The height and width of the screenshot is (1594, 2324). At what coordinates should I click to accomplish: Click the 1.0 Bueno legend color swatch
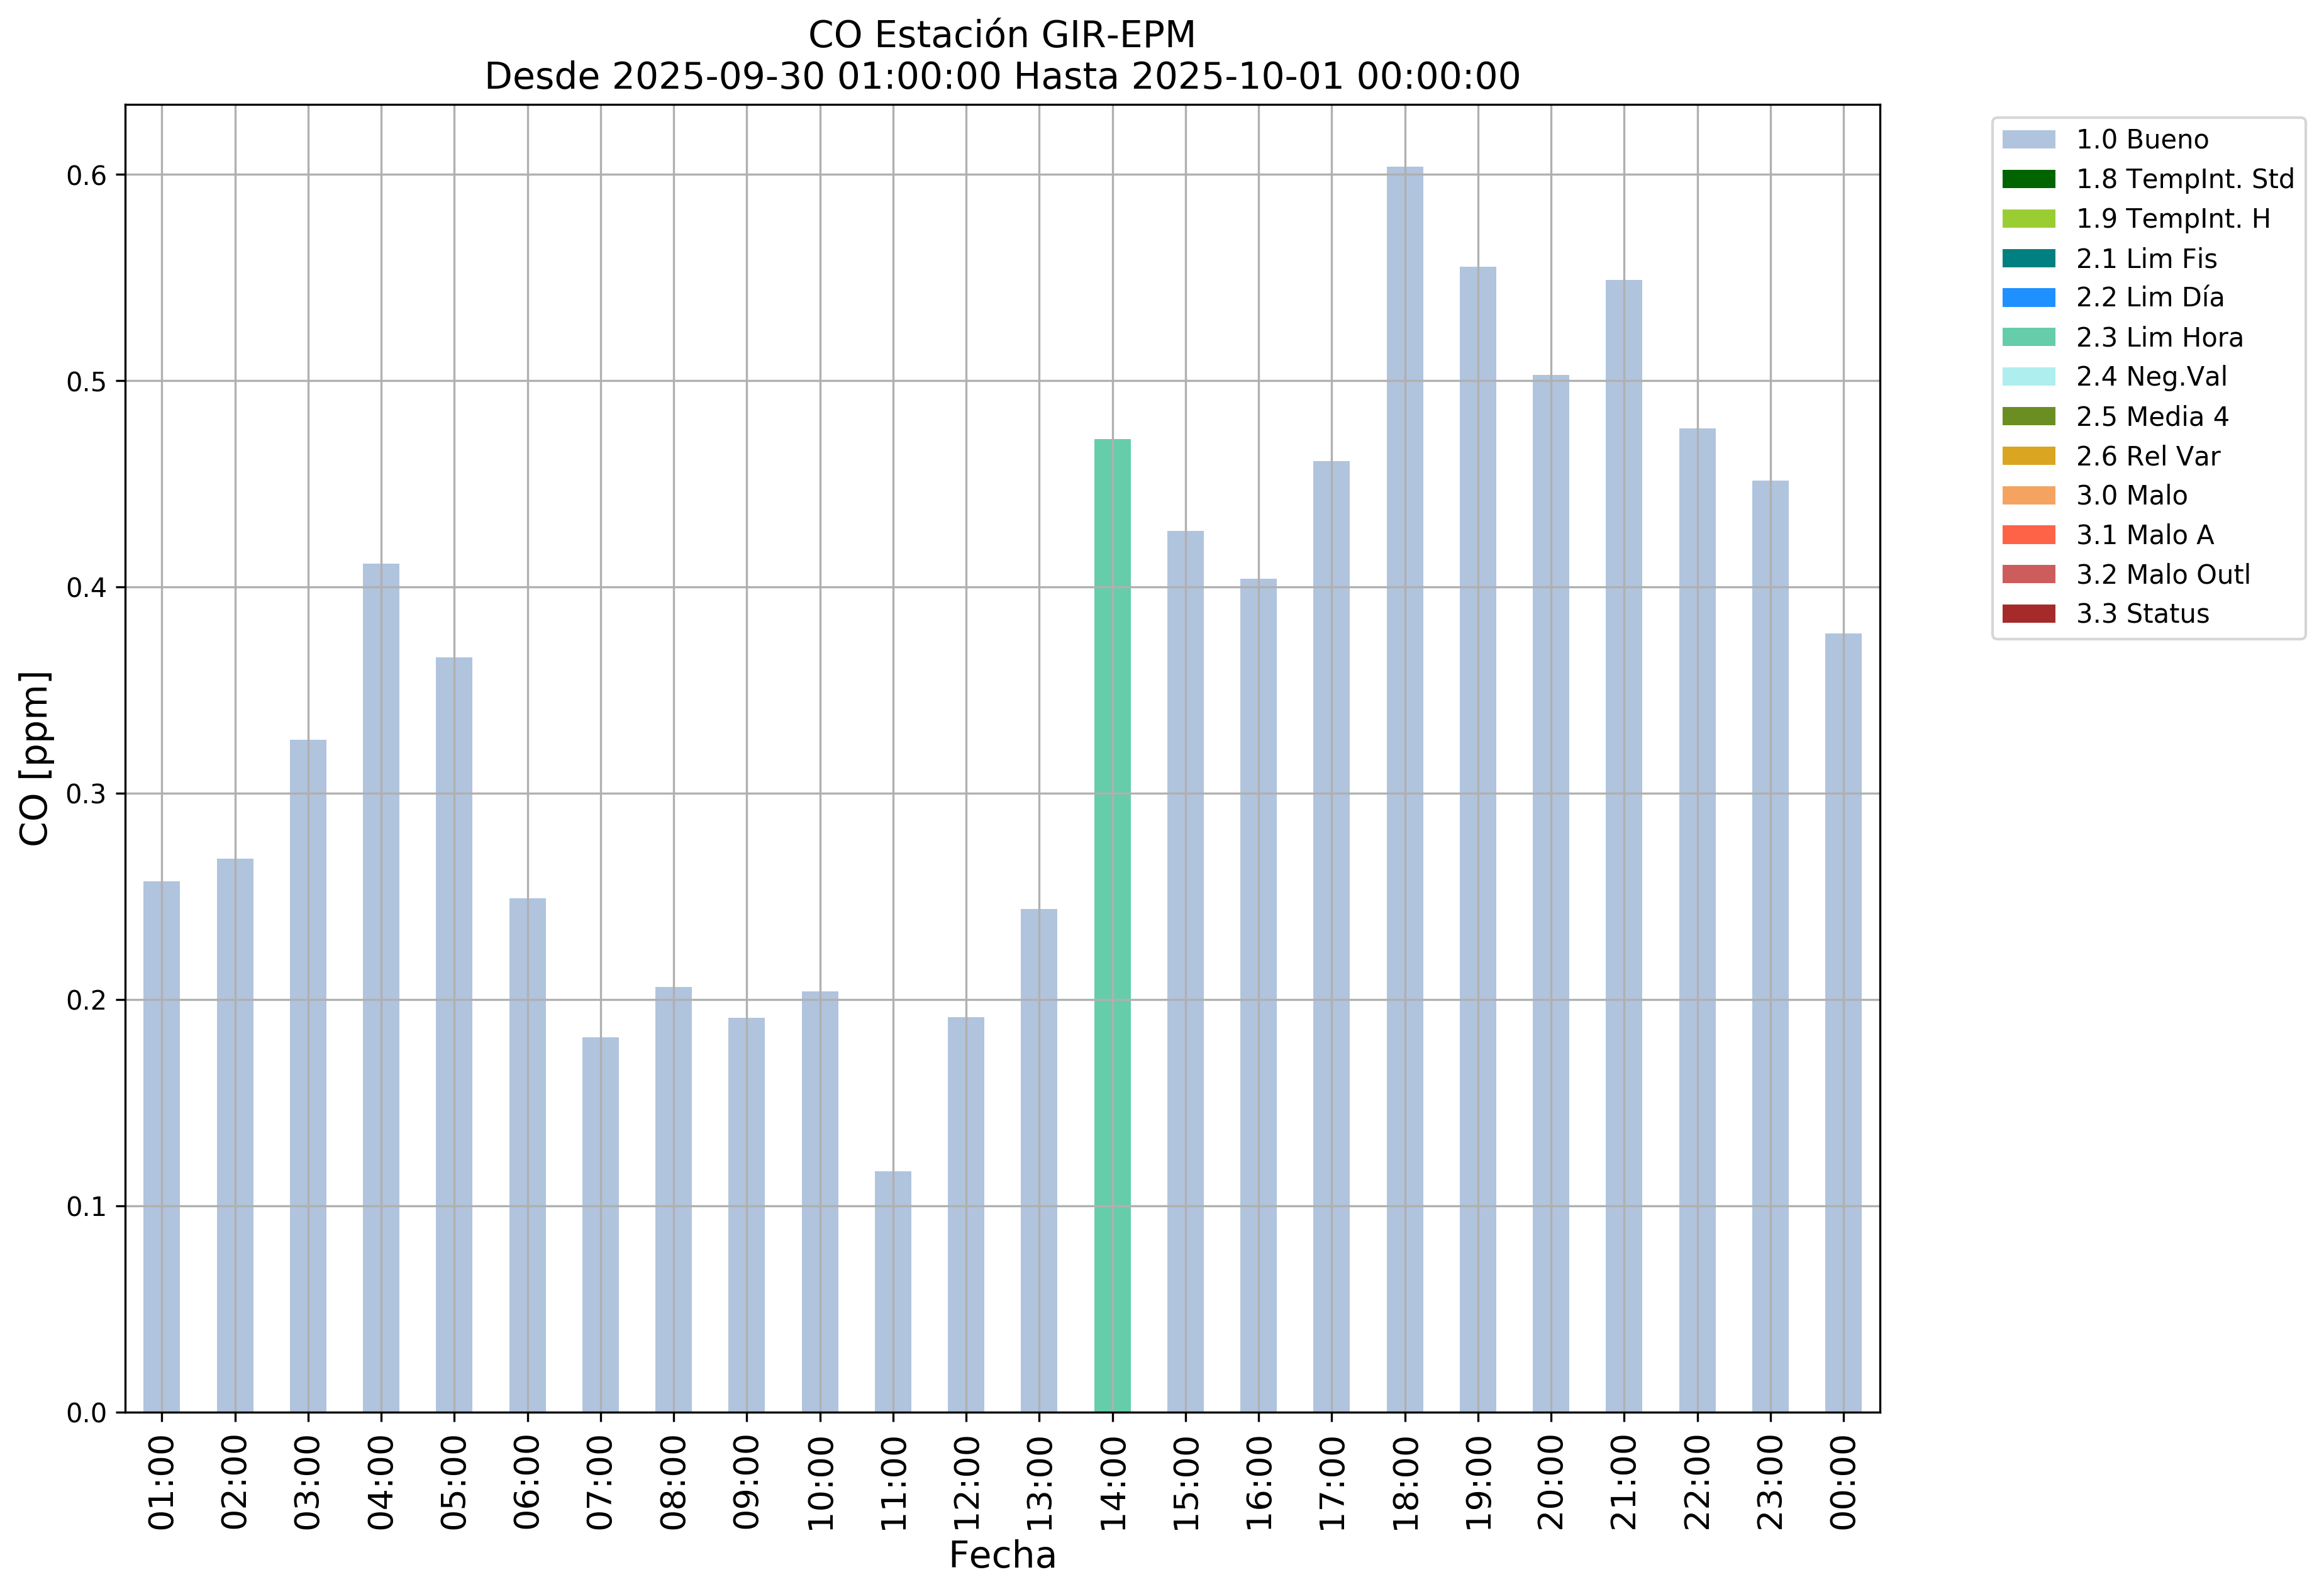coord(2028,140)
